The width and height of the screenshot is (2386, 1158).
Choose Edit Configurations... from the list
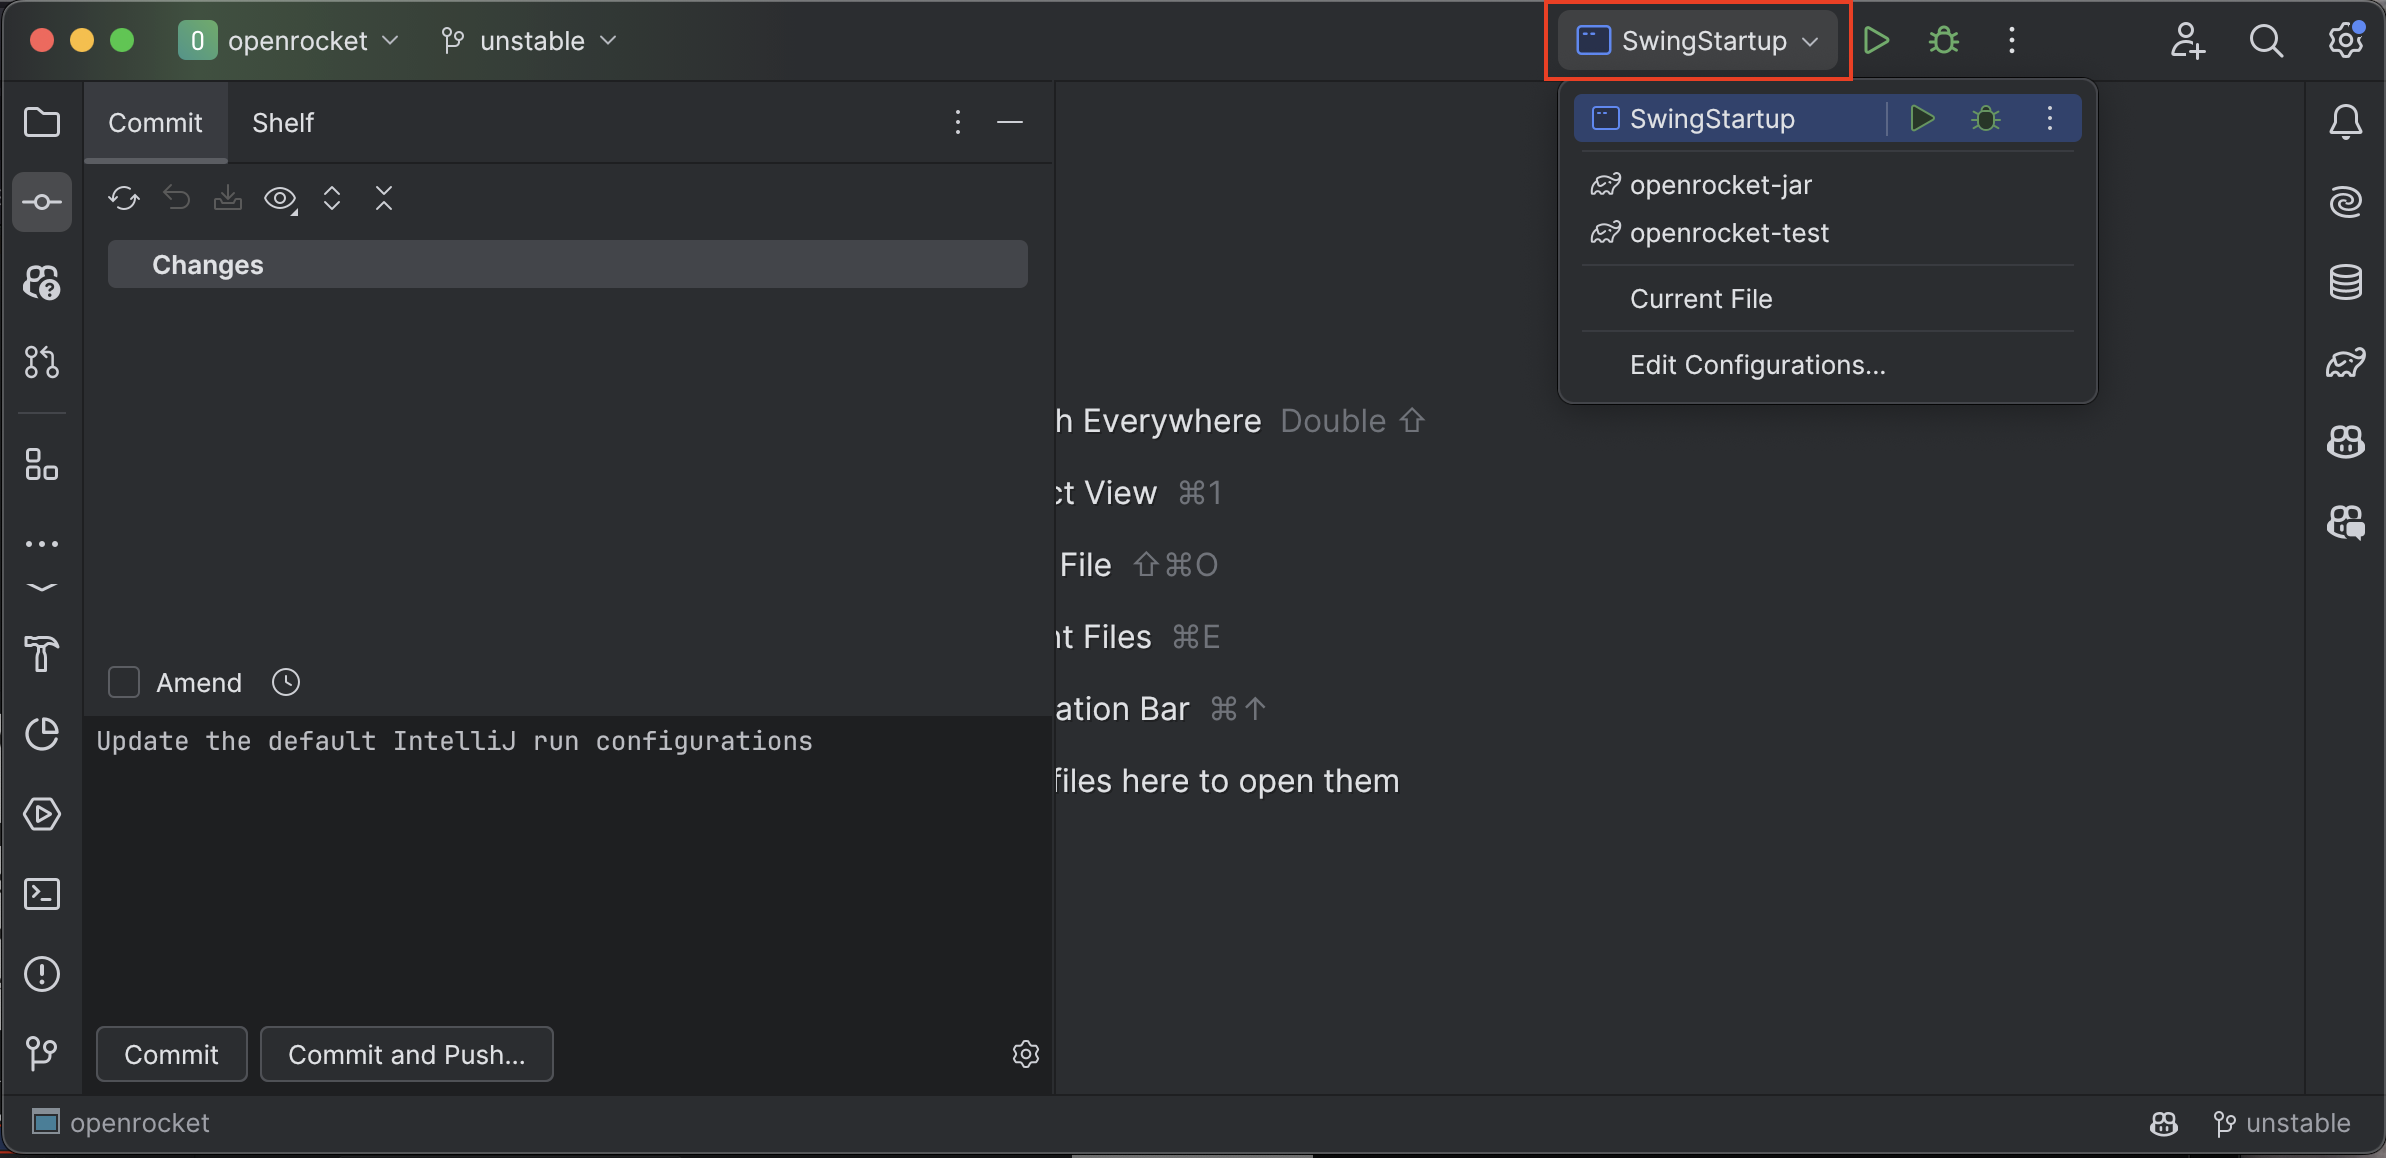pos(1757,365)
